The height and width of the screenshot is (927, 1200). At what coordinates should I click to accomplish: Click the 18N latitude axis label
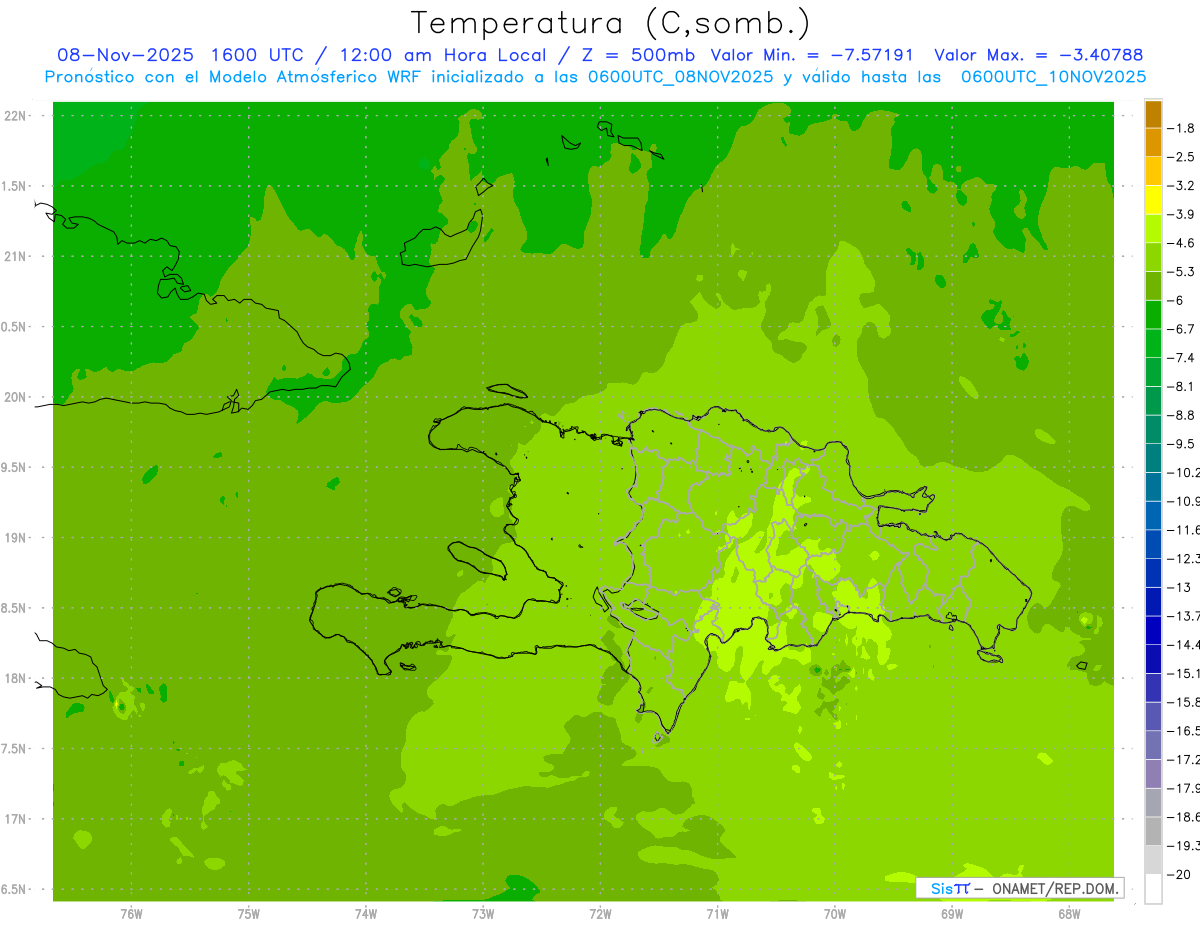click(15, 678)
